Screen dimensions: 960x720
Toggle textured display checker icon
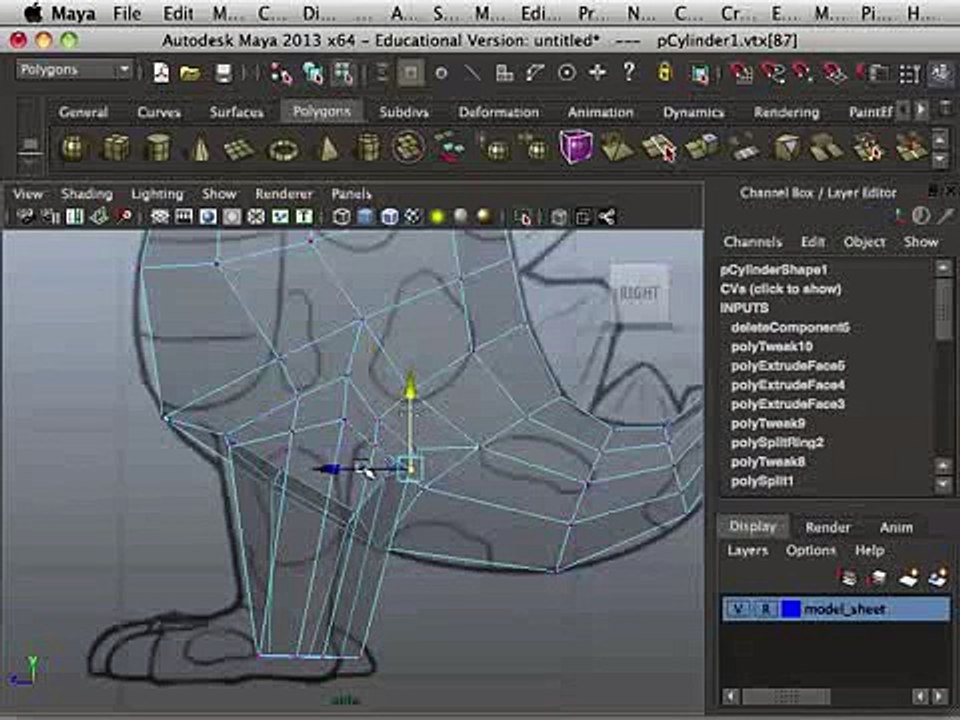coord(413,216)
